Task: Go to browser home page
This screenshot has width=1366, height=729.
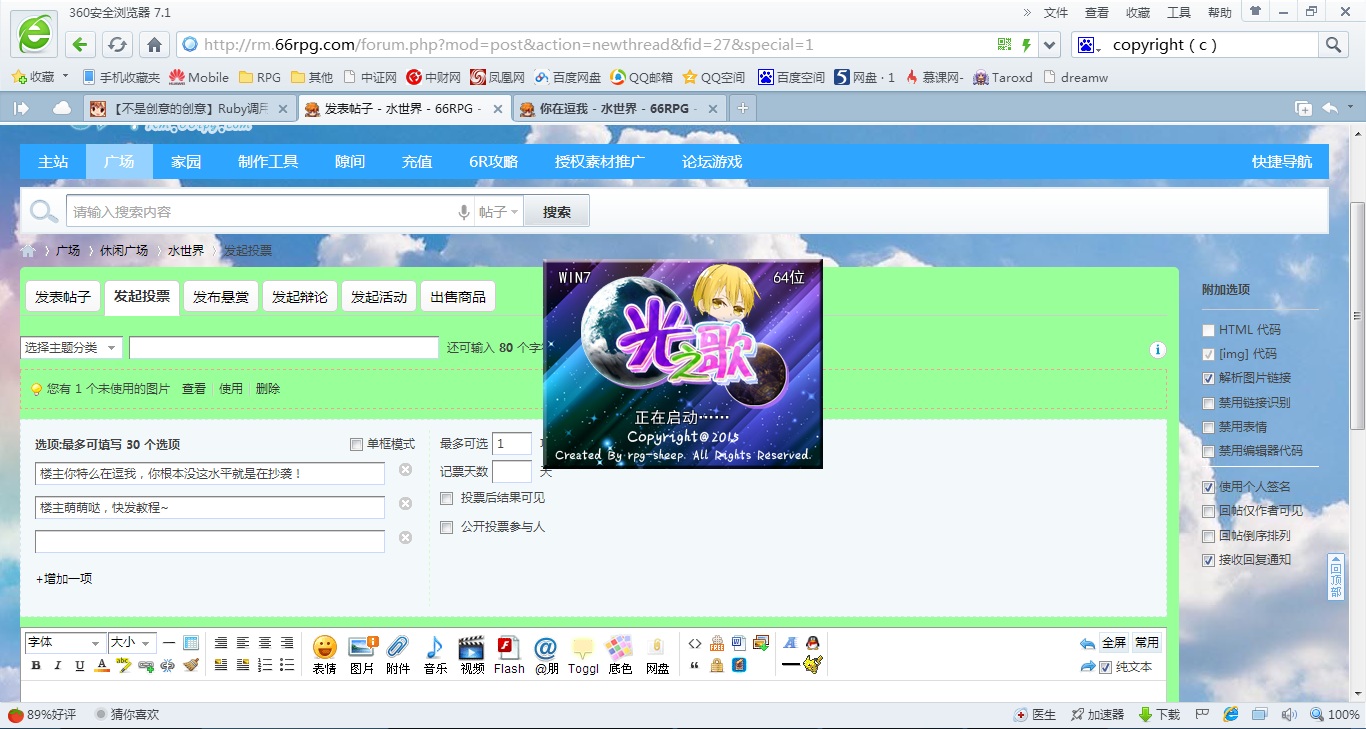Action: click(x=154, y=45)
